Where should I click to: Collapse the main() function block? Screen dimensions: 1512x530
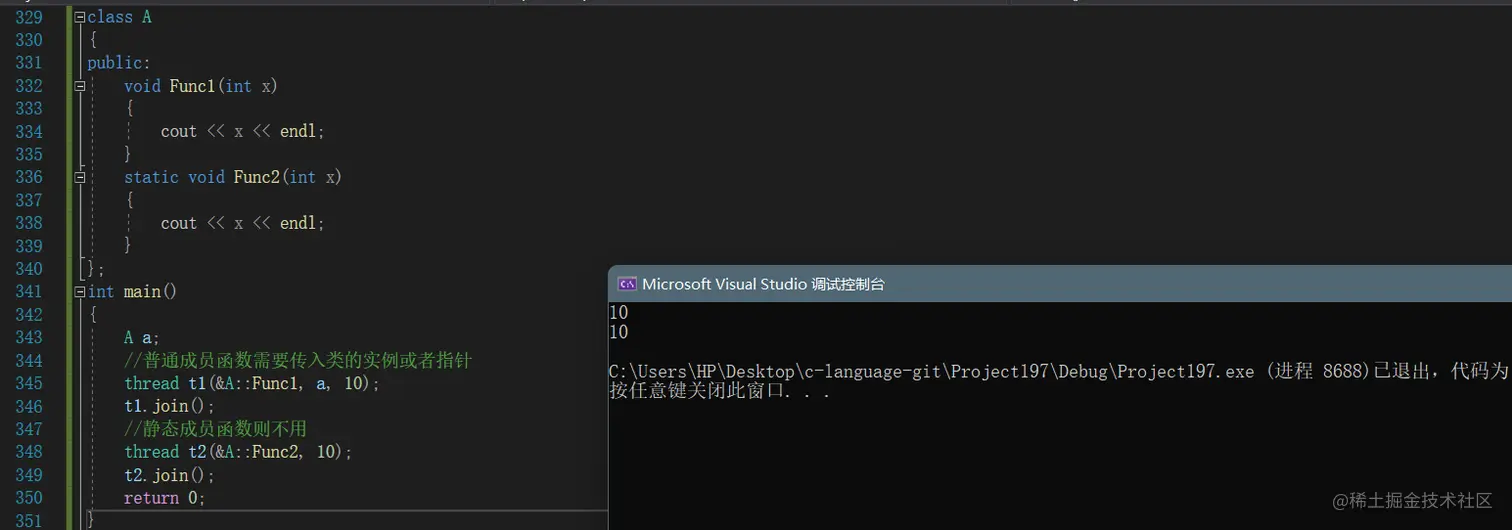pyautogui.click(x=80, y=291)
